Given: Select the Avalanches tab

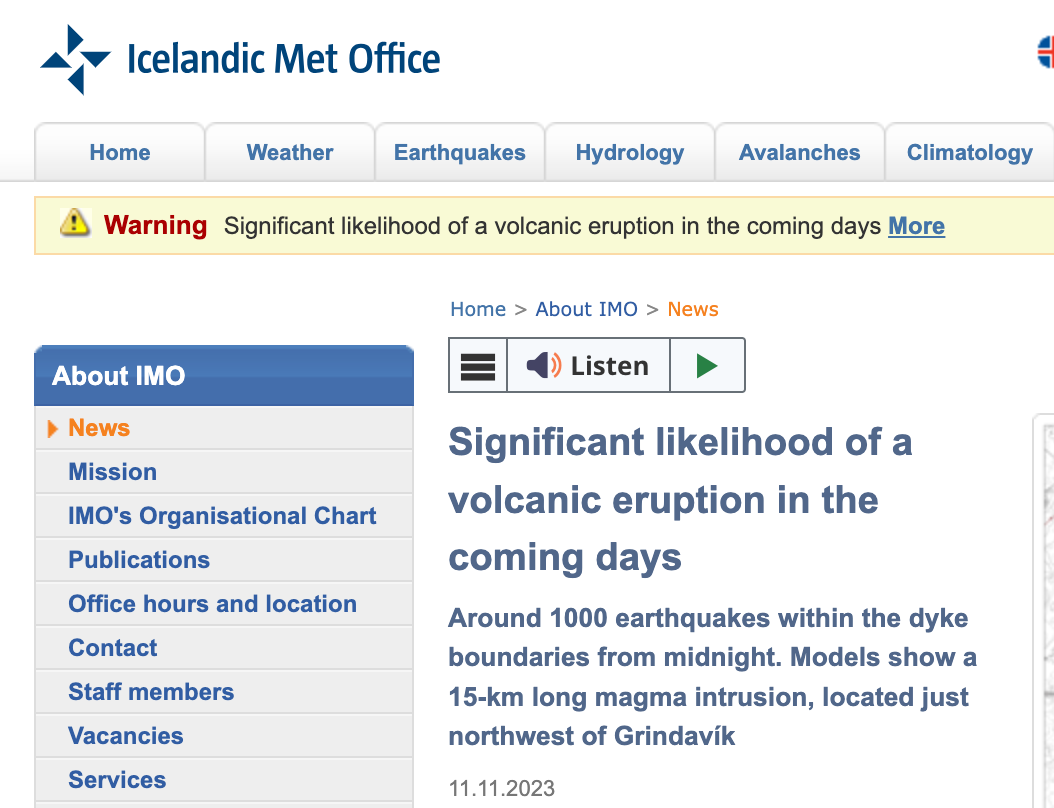Looking at the screenshot, I should pos(799,153).
